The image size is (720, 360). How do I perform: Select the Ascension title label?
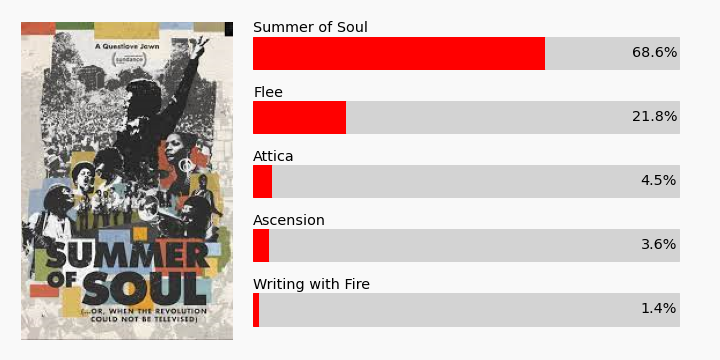coord(289,220)
